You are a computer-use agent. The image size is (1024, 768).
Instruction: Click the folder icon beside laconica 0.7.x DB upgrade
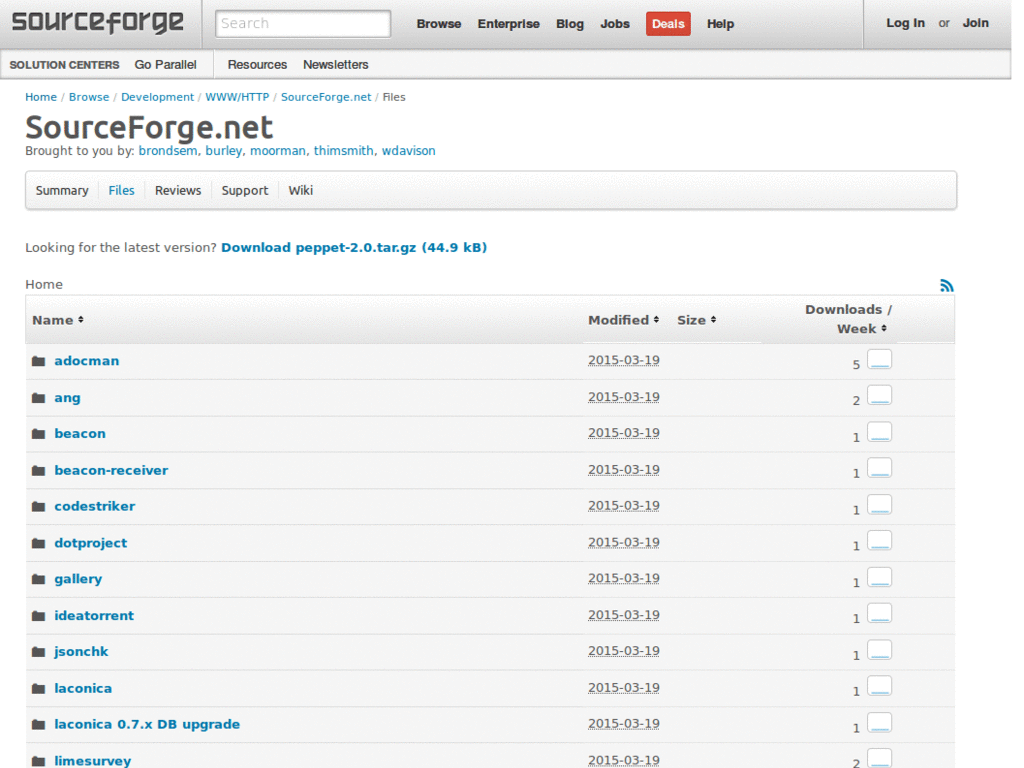point(39,724)
